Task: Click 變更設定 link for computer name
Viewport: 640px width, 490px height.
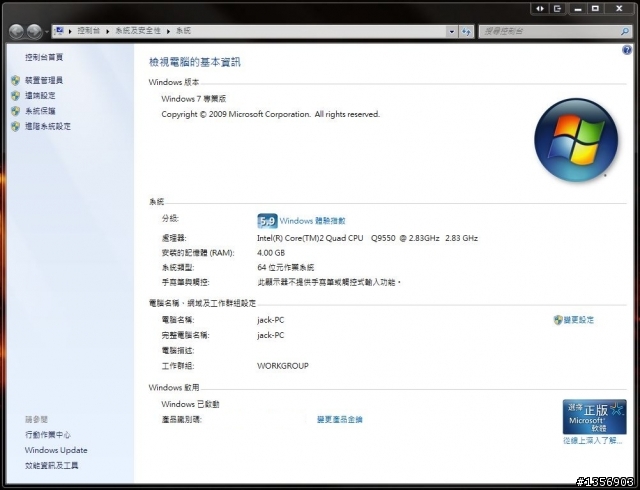Action: [x=579, y=320]
